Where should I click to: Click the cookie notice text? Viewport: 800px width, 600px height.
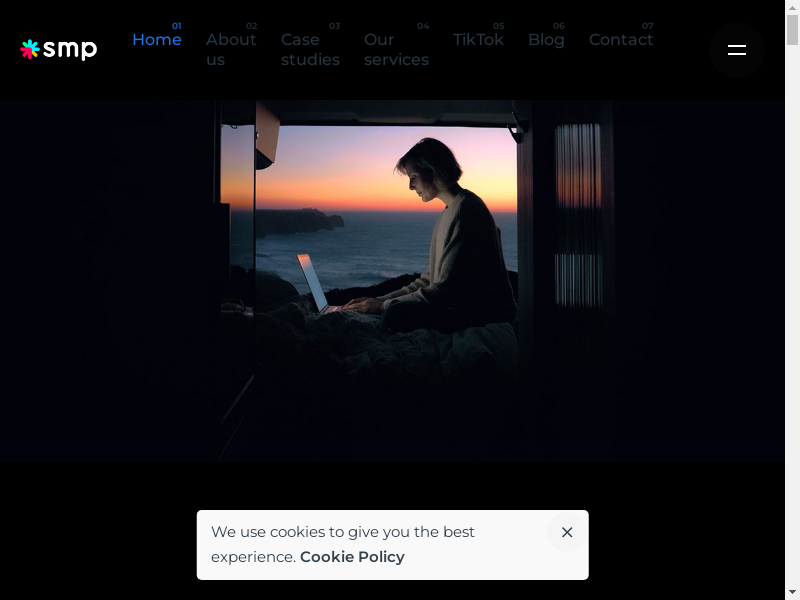pos(343,544)
